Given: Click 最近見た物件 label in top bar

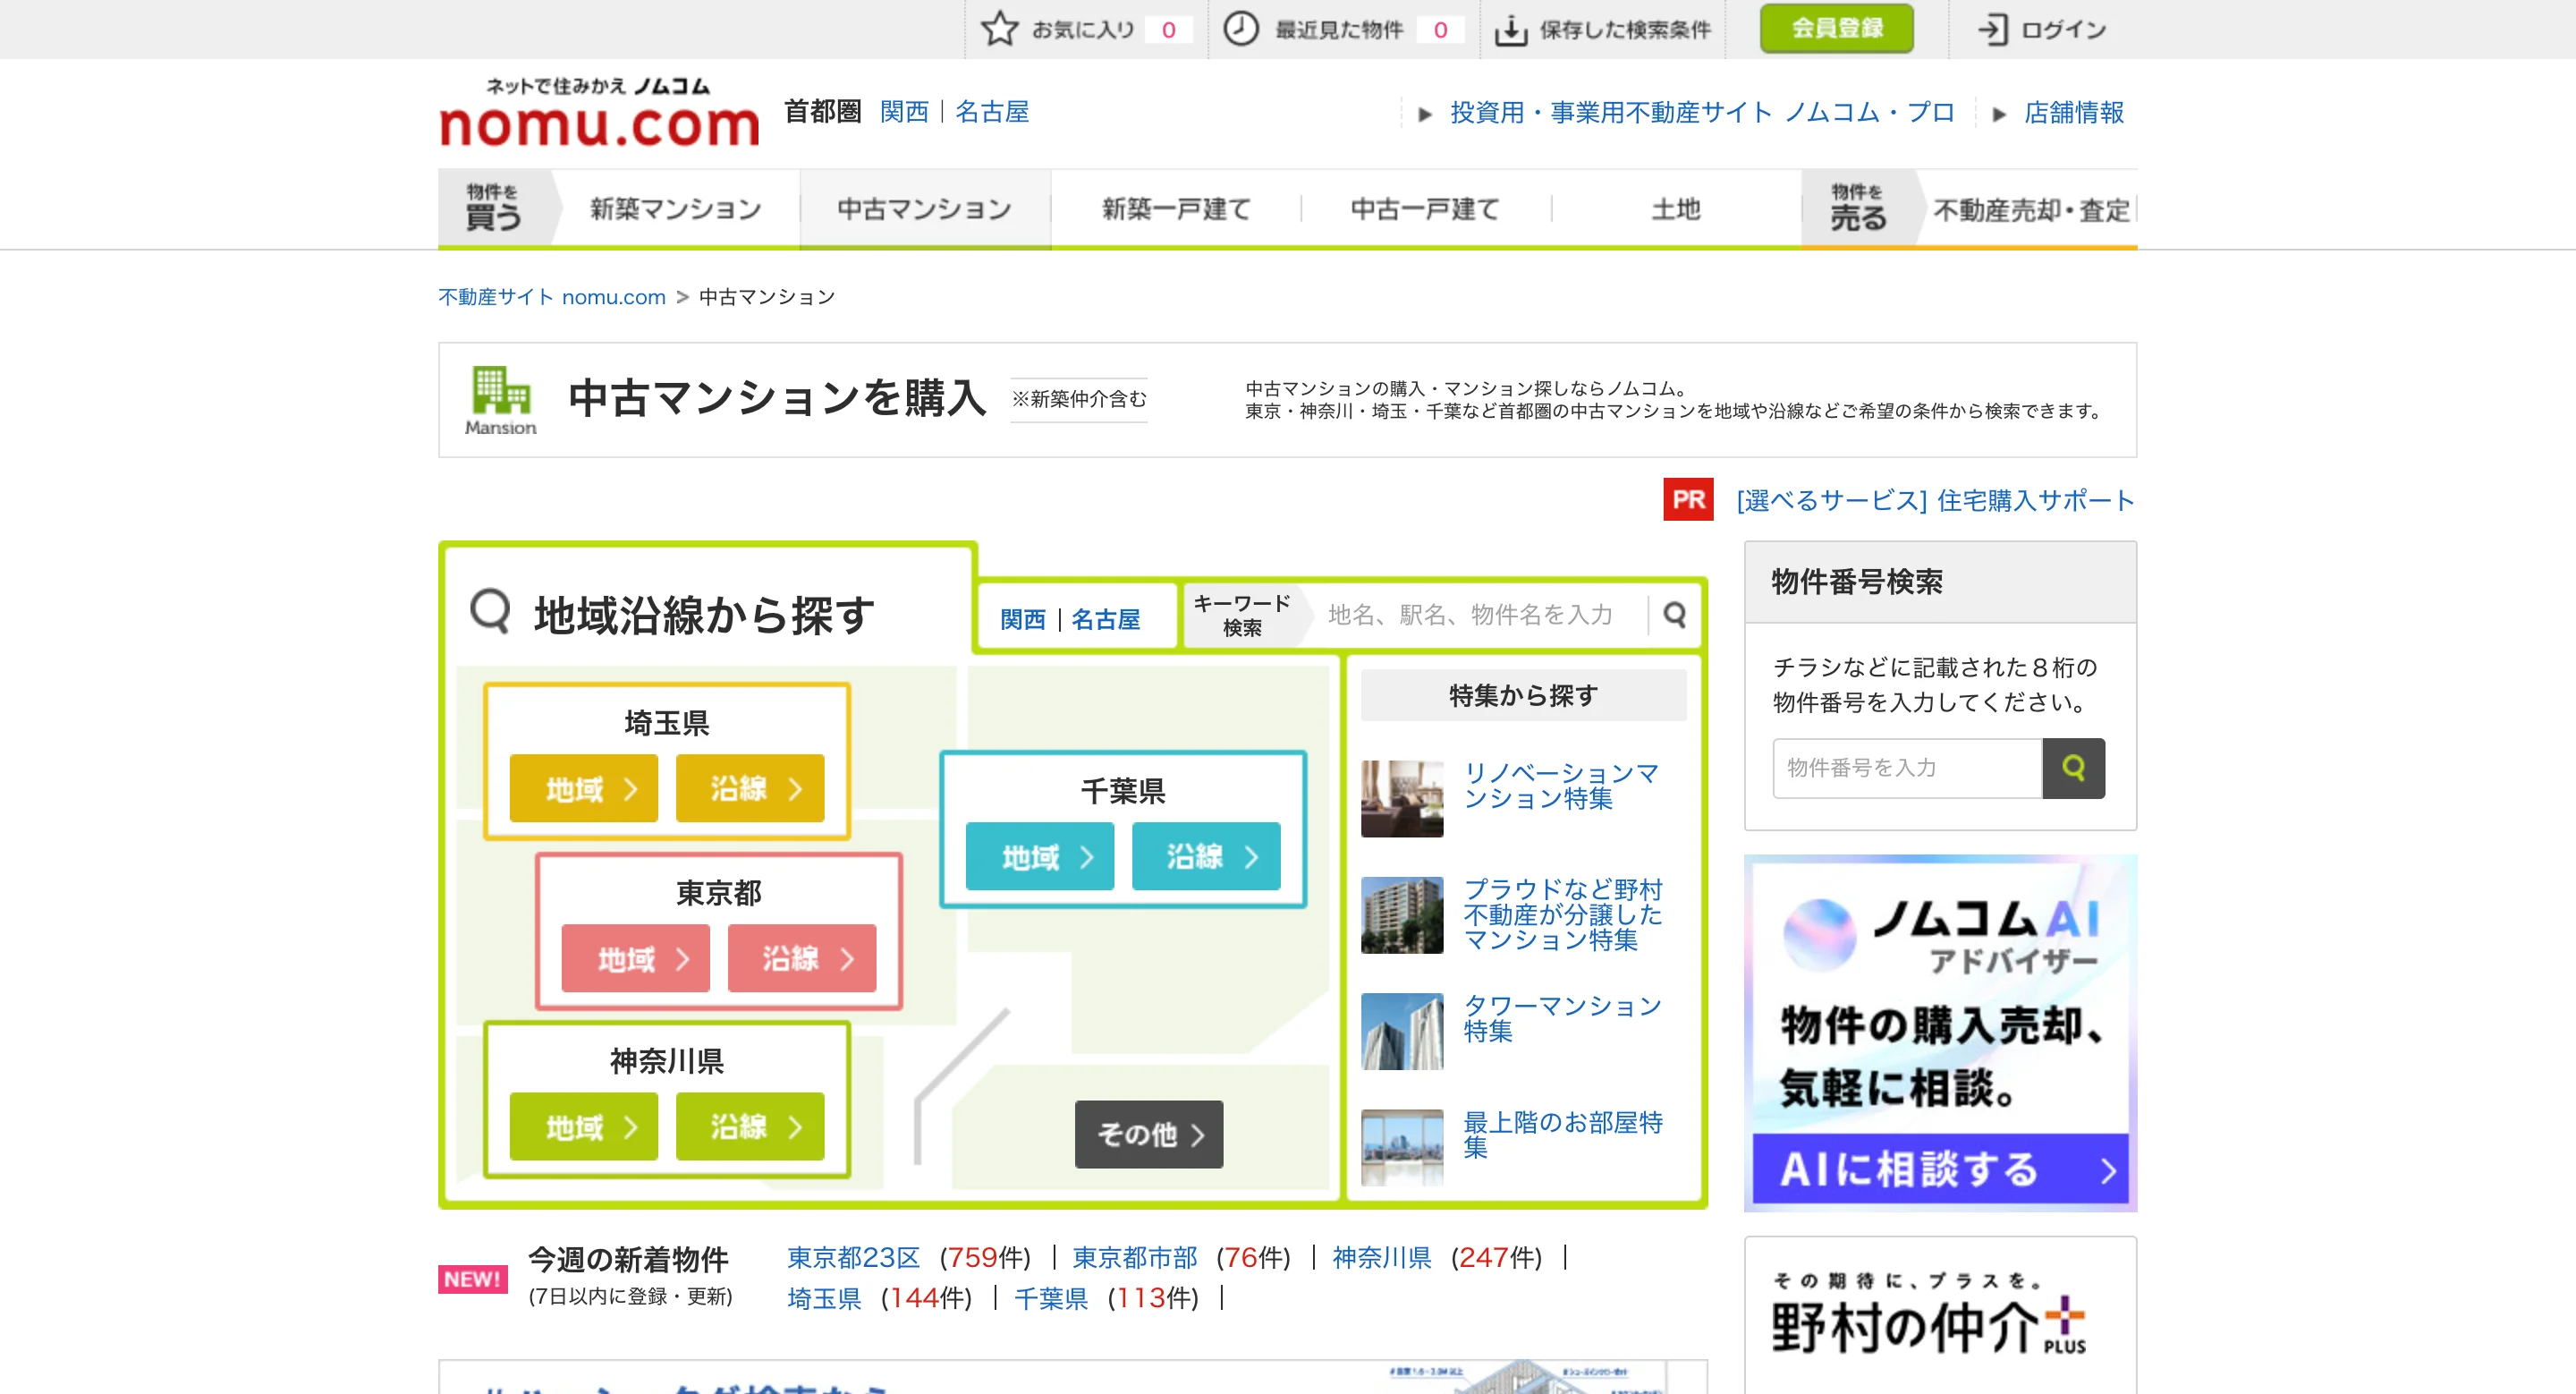Looking at the screenshot, I should [1339, 30].
